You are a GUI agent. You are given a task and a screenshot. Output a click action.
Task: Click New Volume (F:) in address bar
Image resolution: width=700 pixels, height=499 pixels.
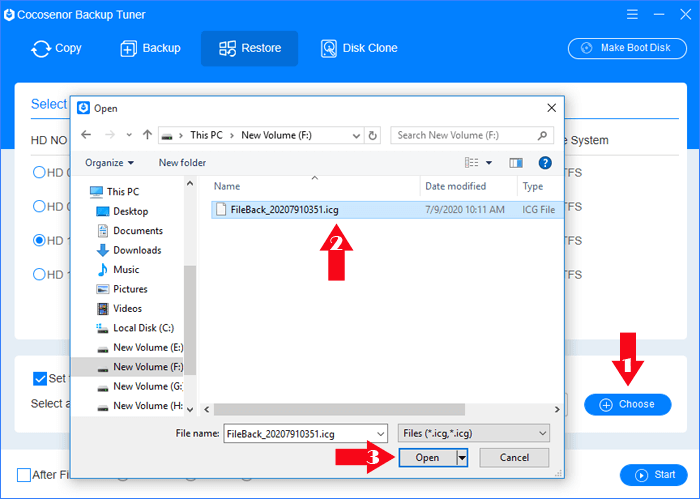point(276,135)
